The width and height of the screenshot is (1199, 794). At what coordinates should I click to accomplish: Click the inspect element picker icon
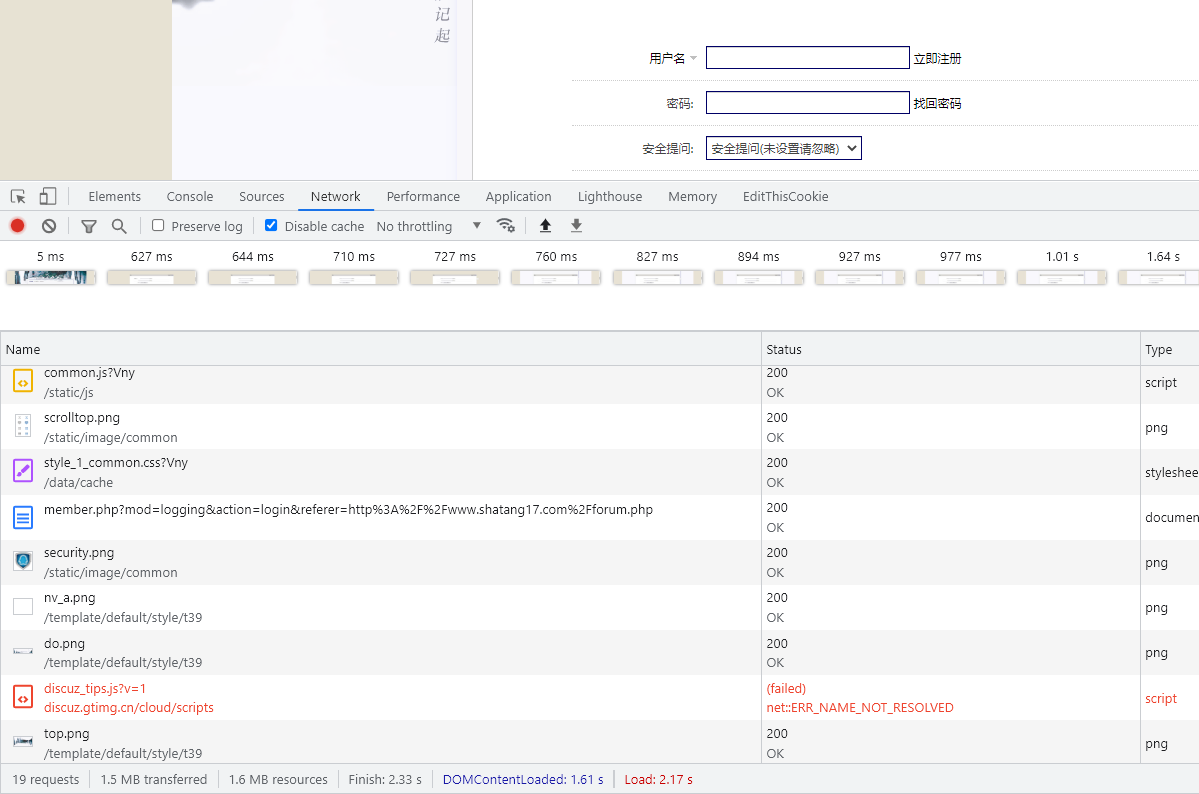(x=18, y=196)
